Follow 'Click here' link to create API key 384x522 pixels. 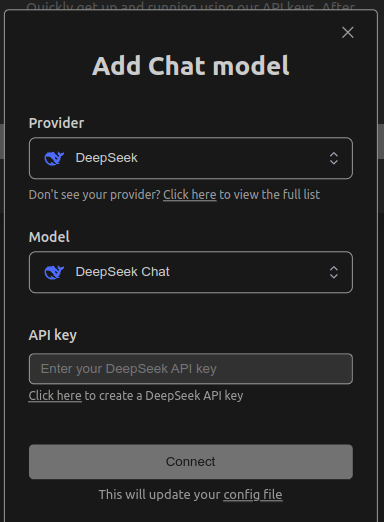55,396
